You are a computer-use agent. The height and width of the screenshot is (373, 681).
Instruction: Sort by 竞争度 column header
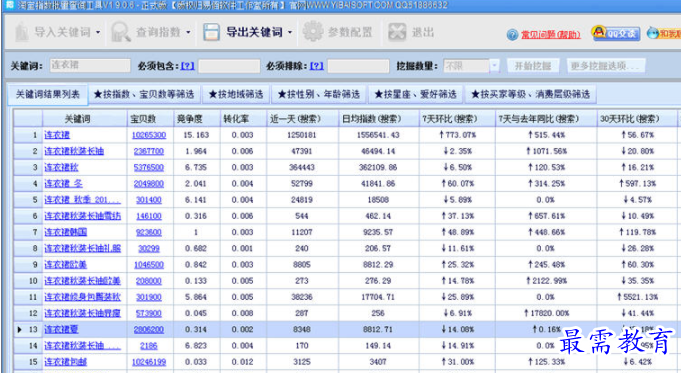197,119
